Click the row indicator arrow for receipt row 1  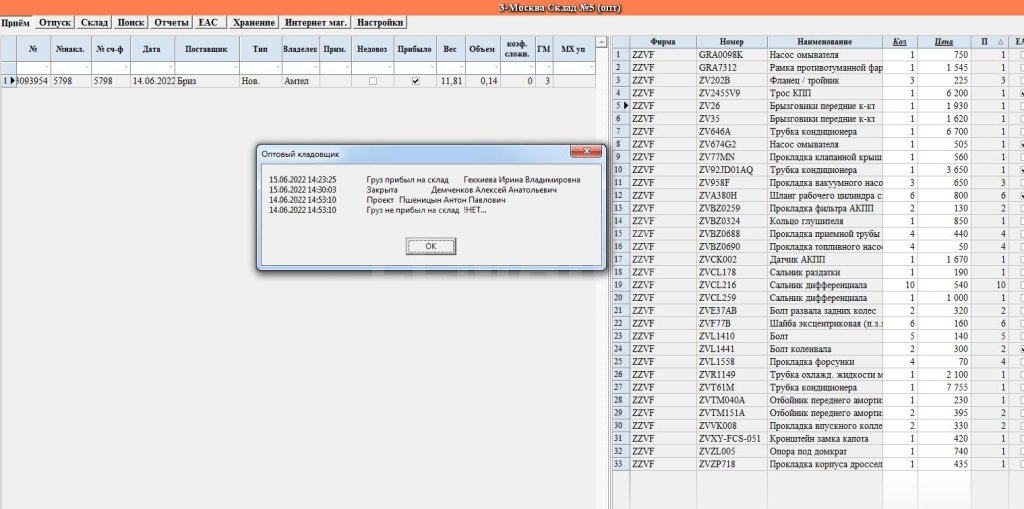[x=13, y=81]
